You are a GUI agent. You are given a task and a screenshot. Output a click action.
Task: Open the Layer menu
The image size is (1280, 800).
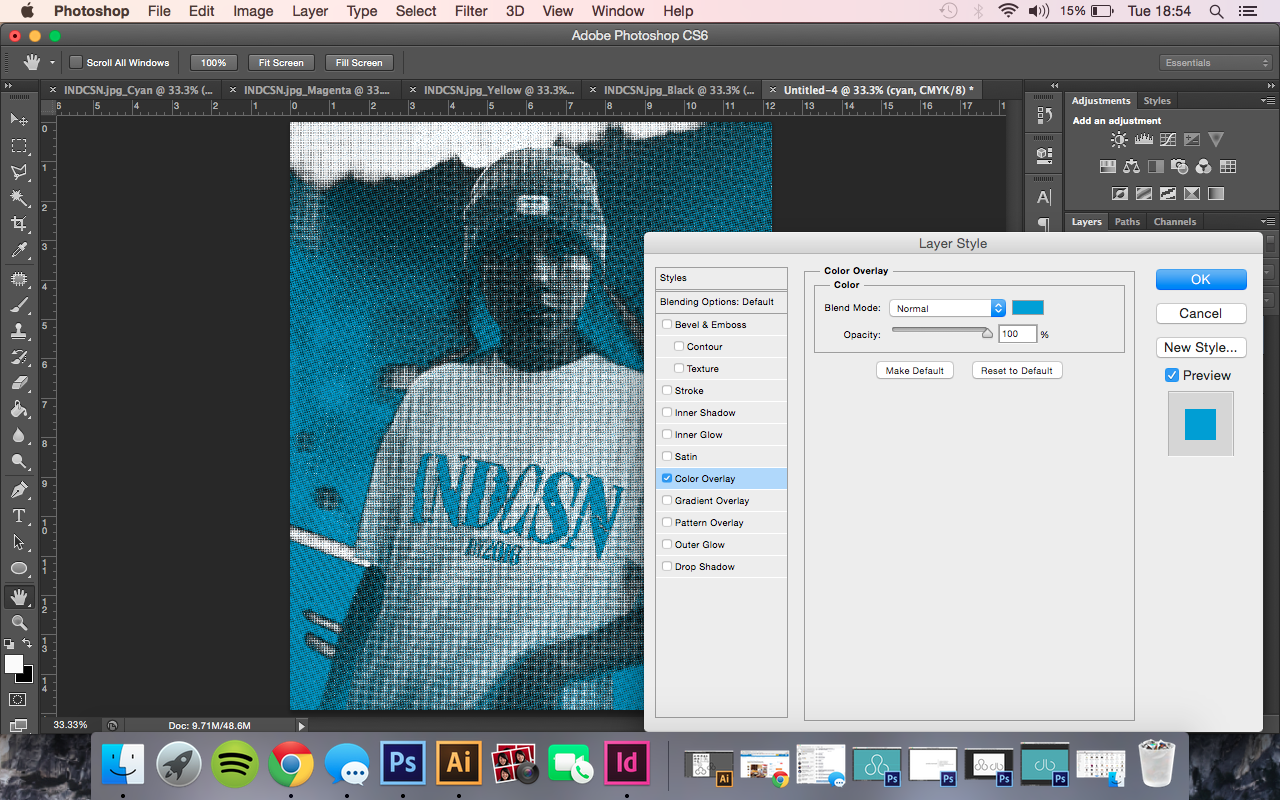[x=310, y=11]
